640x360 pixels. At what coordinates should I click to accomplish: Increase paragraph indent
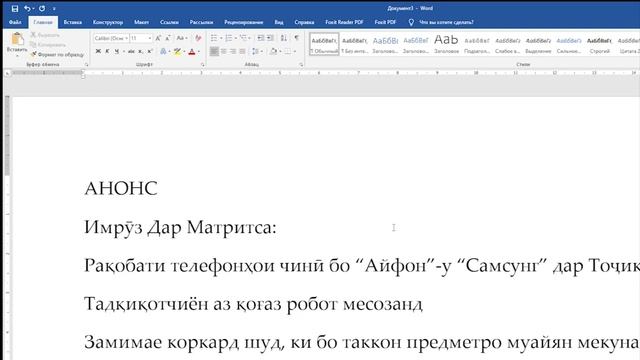tap(270, 38)
